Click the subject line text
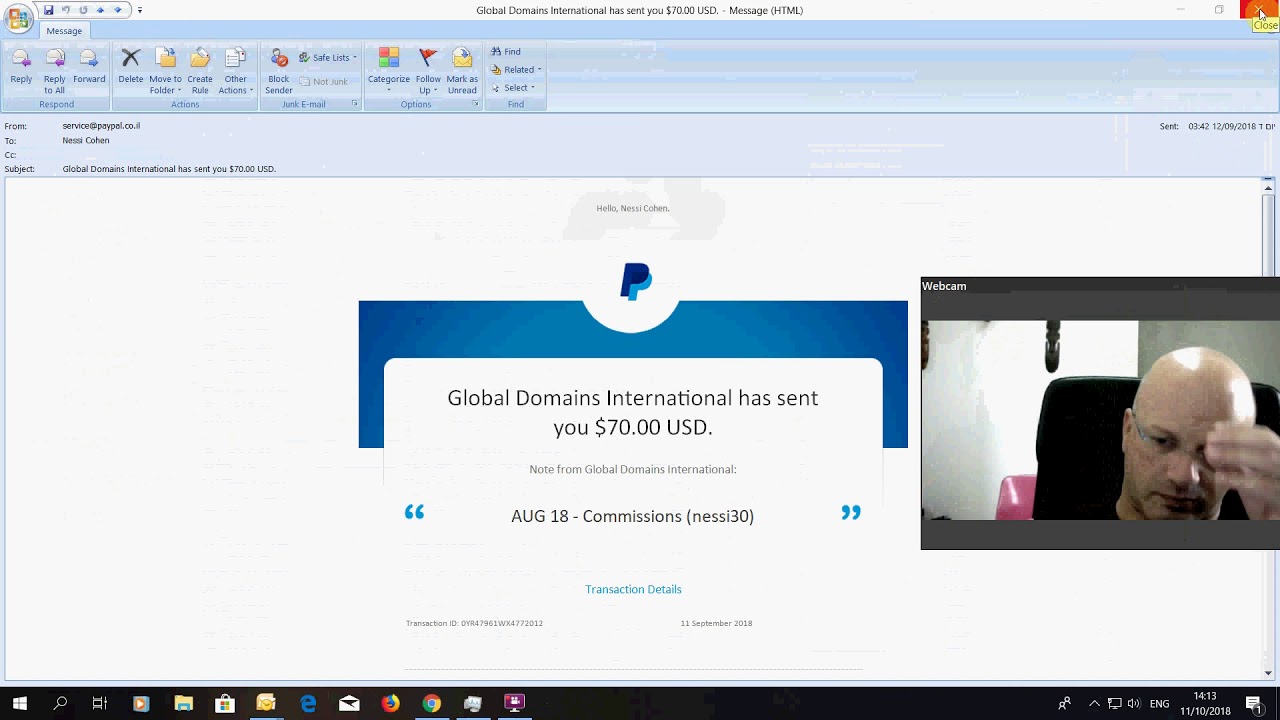The width and height of the screenshot is (1280, 720). 169,169
